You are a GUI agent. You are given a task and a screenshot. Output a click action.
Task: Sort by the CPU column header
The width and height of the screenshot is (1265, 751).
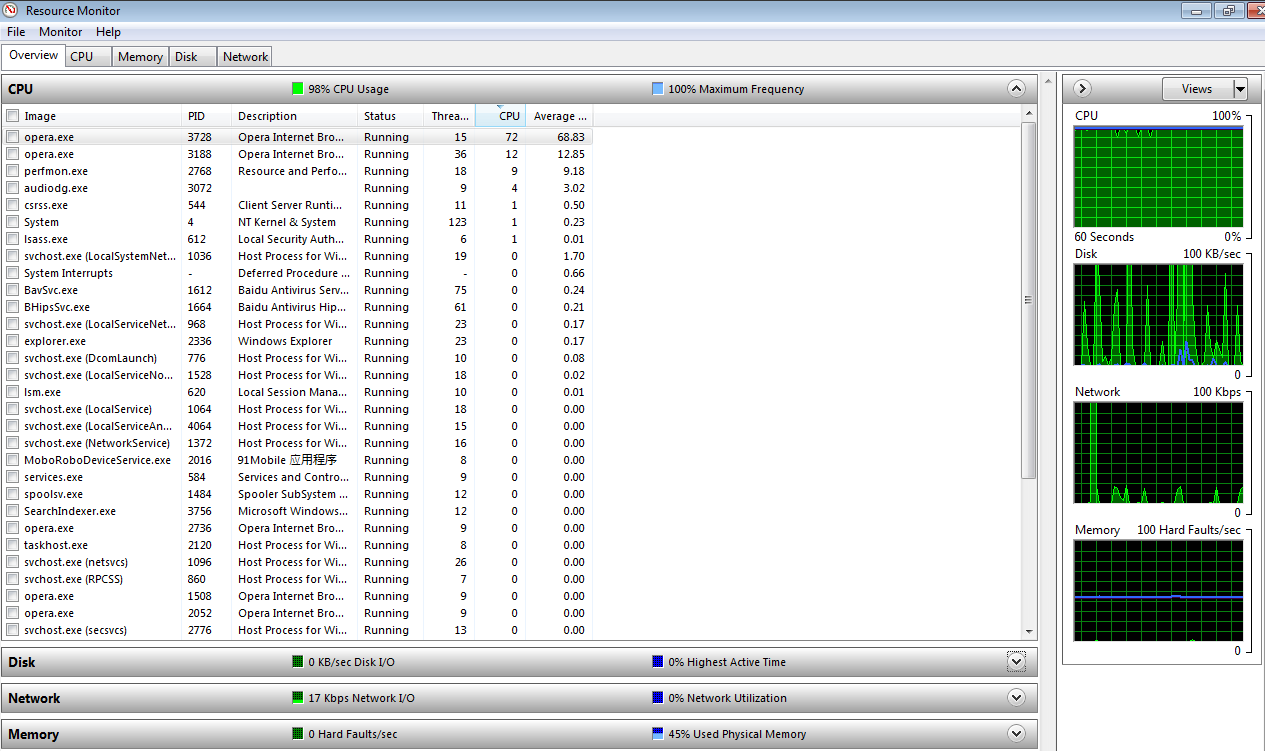tap(501, 116)
